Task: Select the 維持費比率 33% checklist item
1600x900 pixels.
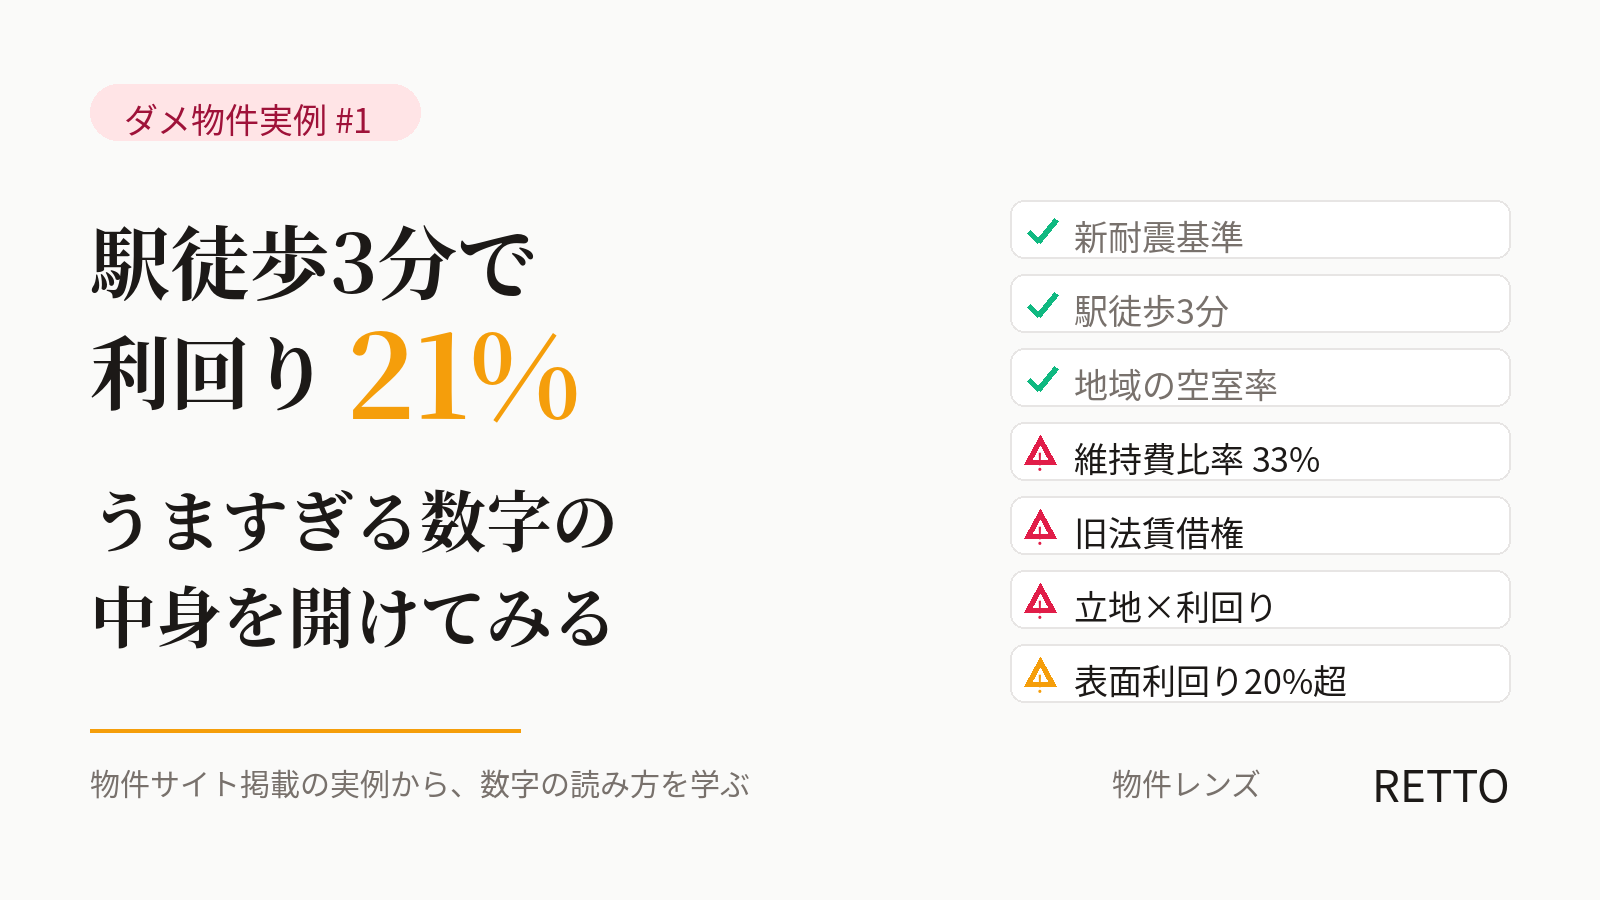Action: 1260,452
